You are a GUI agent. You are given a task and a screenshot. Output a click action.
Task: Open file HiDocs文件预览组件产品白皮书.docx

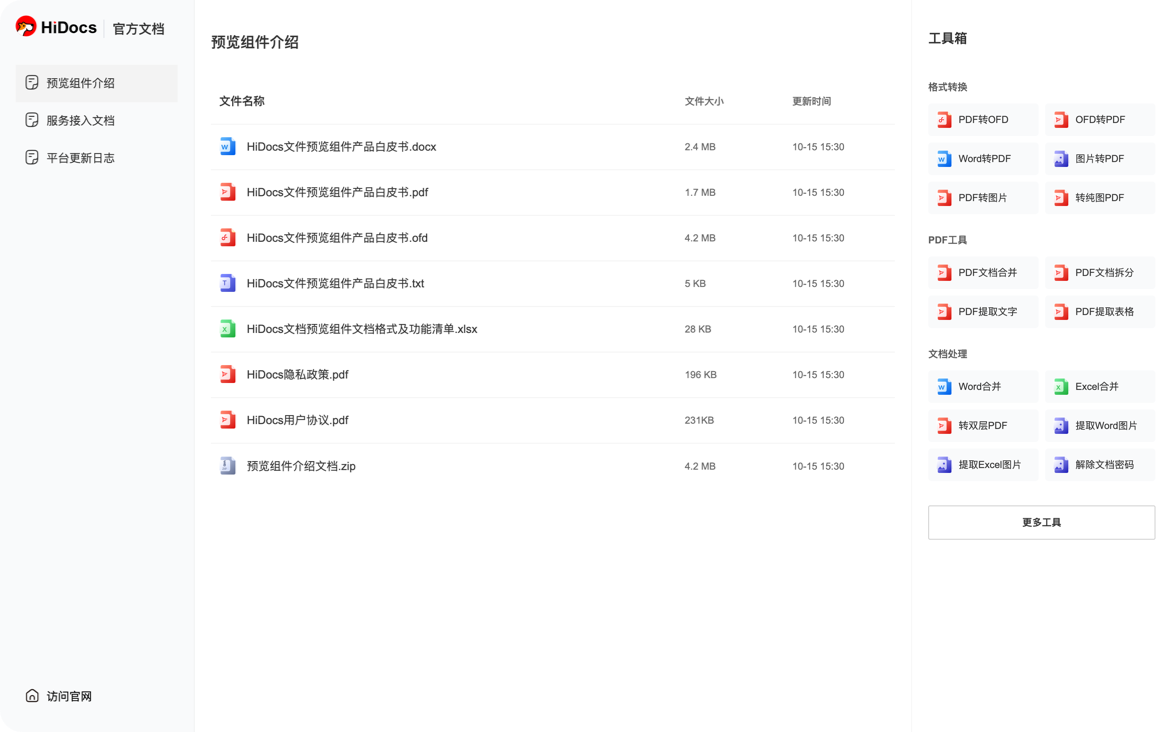(x=342, y=147)
